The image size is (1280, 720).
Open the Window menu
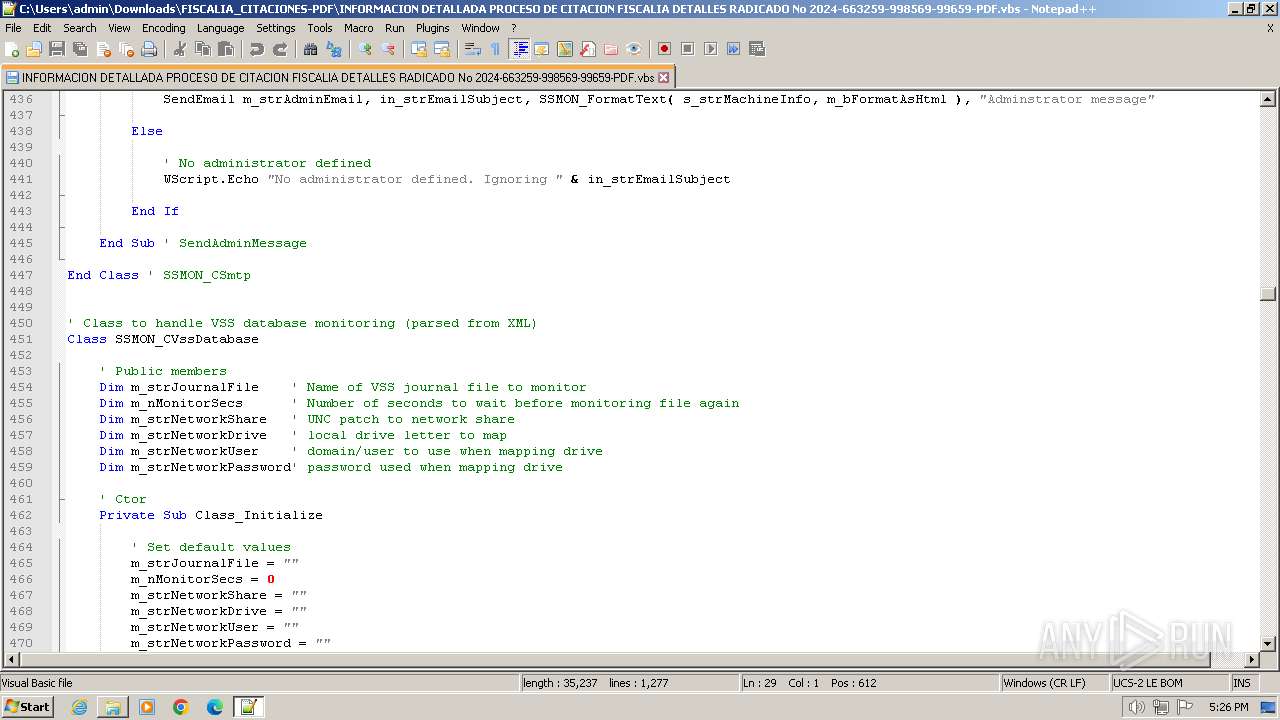point(481,28)
